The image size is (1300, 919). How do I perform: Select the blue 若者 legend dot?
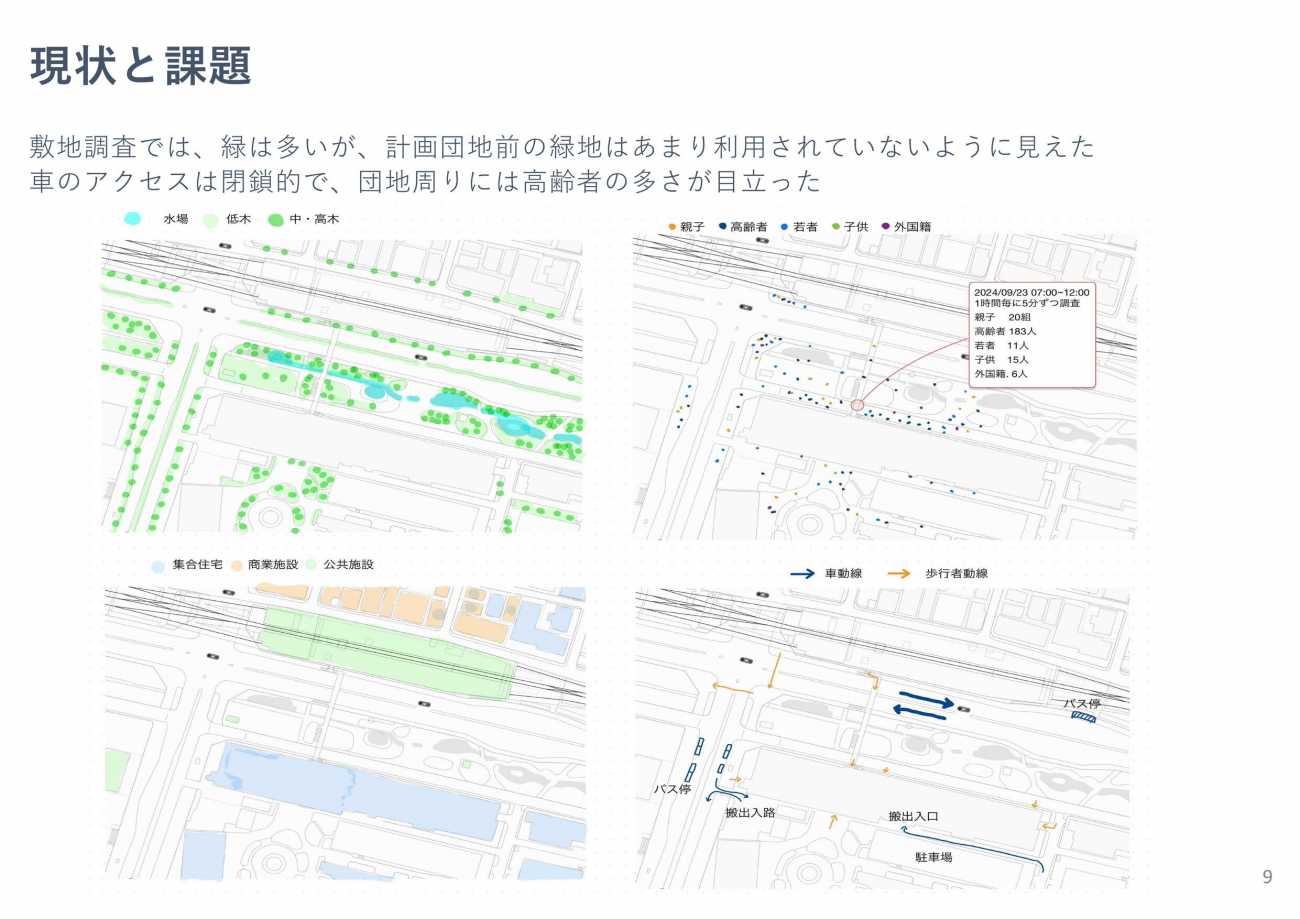pos(784,227)
